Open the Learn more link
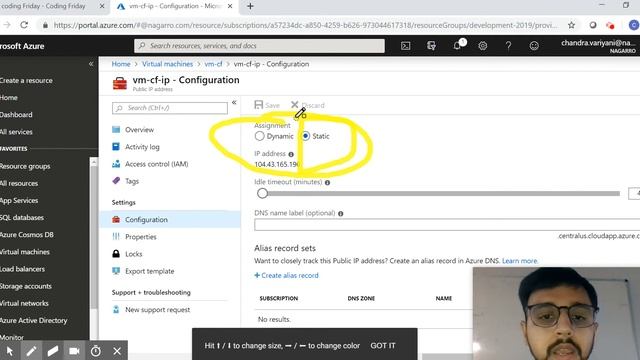640x360 pixels. coord(520,261)
